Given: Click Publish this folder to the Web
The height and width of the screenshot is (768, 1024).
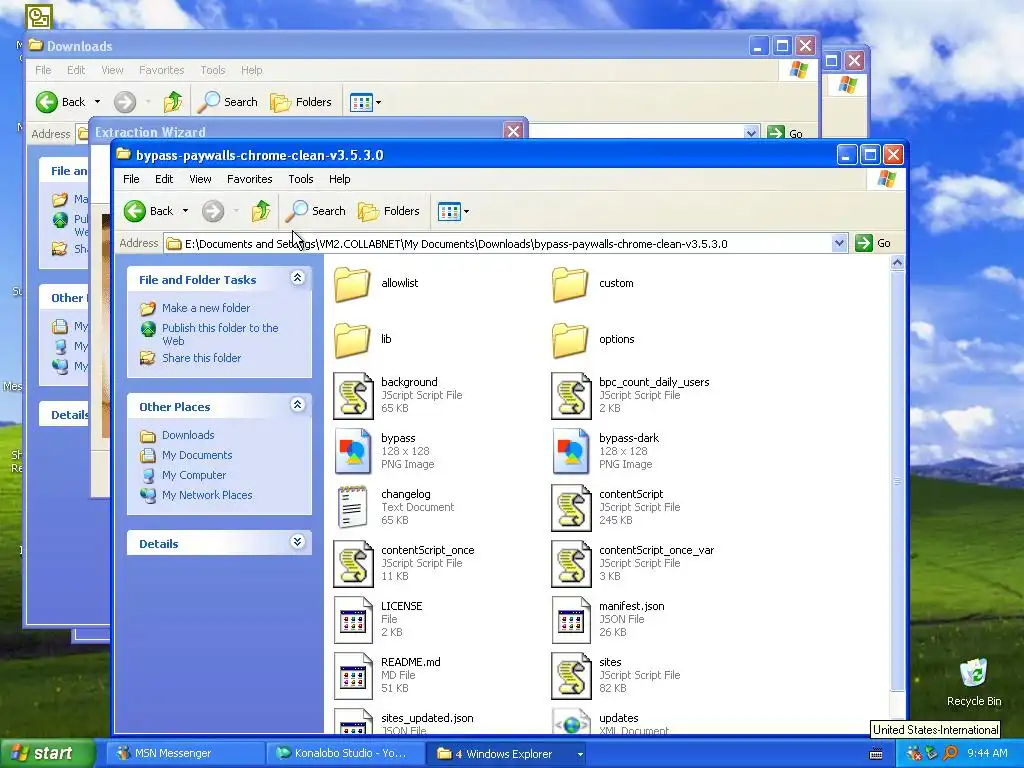Looking at the screenshot, I should 220,334.
